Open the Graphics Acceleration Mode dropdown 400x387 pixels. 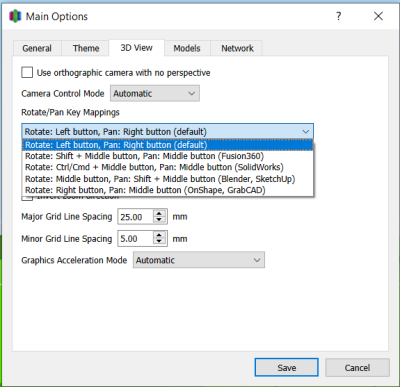tap(199, 260)
